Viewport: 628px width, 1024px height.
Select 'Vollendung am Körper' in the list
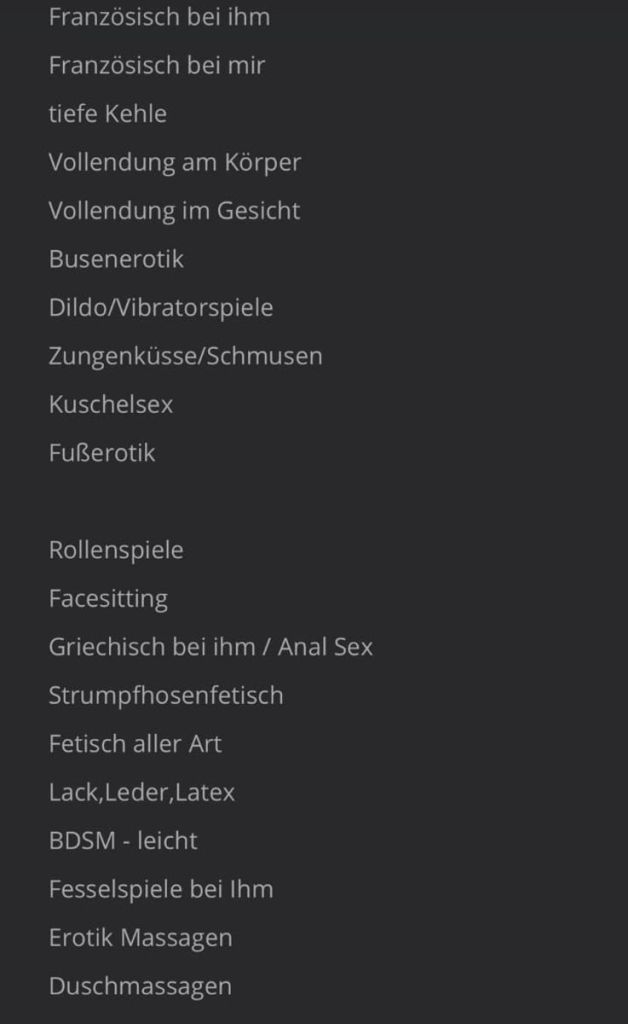pyautogui.click(x=174, y=162)
